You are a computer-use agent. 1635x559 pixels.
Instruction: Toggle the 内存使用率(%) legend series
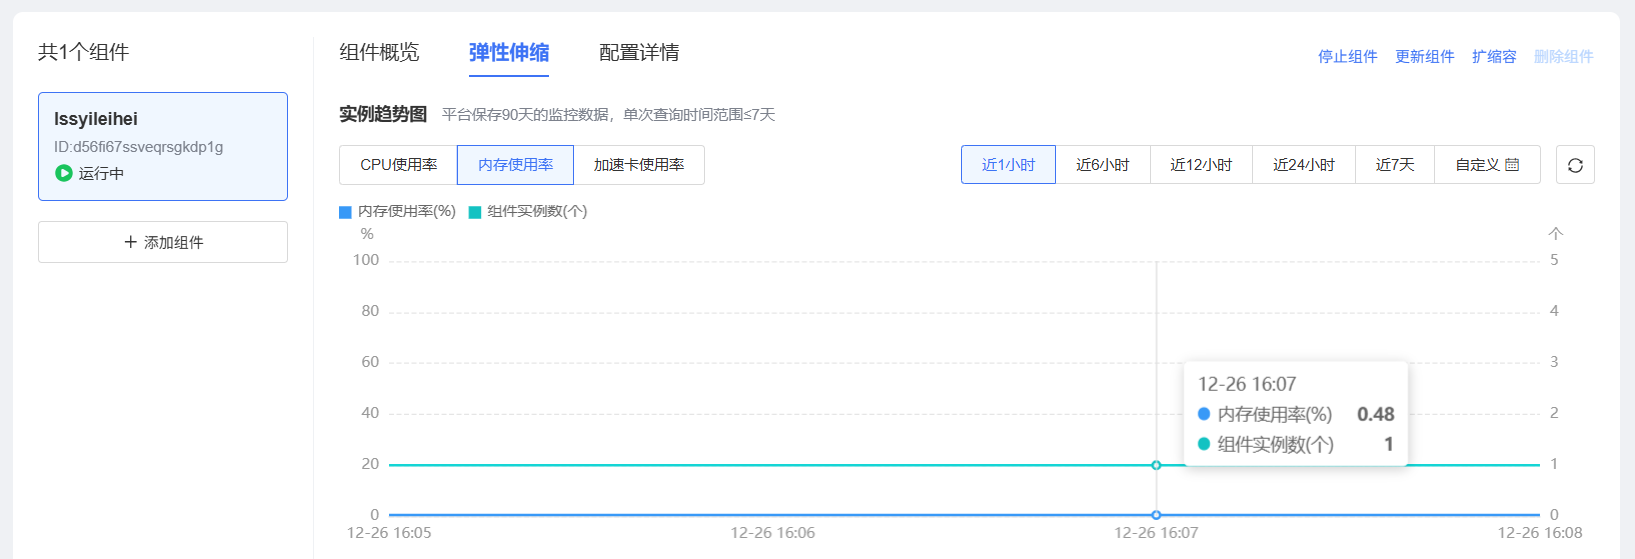(x=398, y=212)
